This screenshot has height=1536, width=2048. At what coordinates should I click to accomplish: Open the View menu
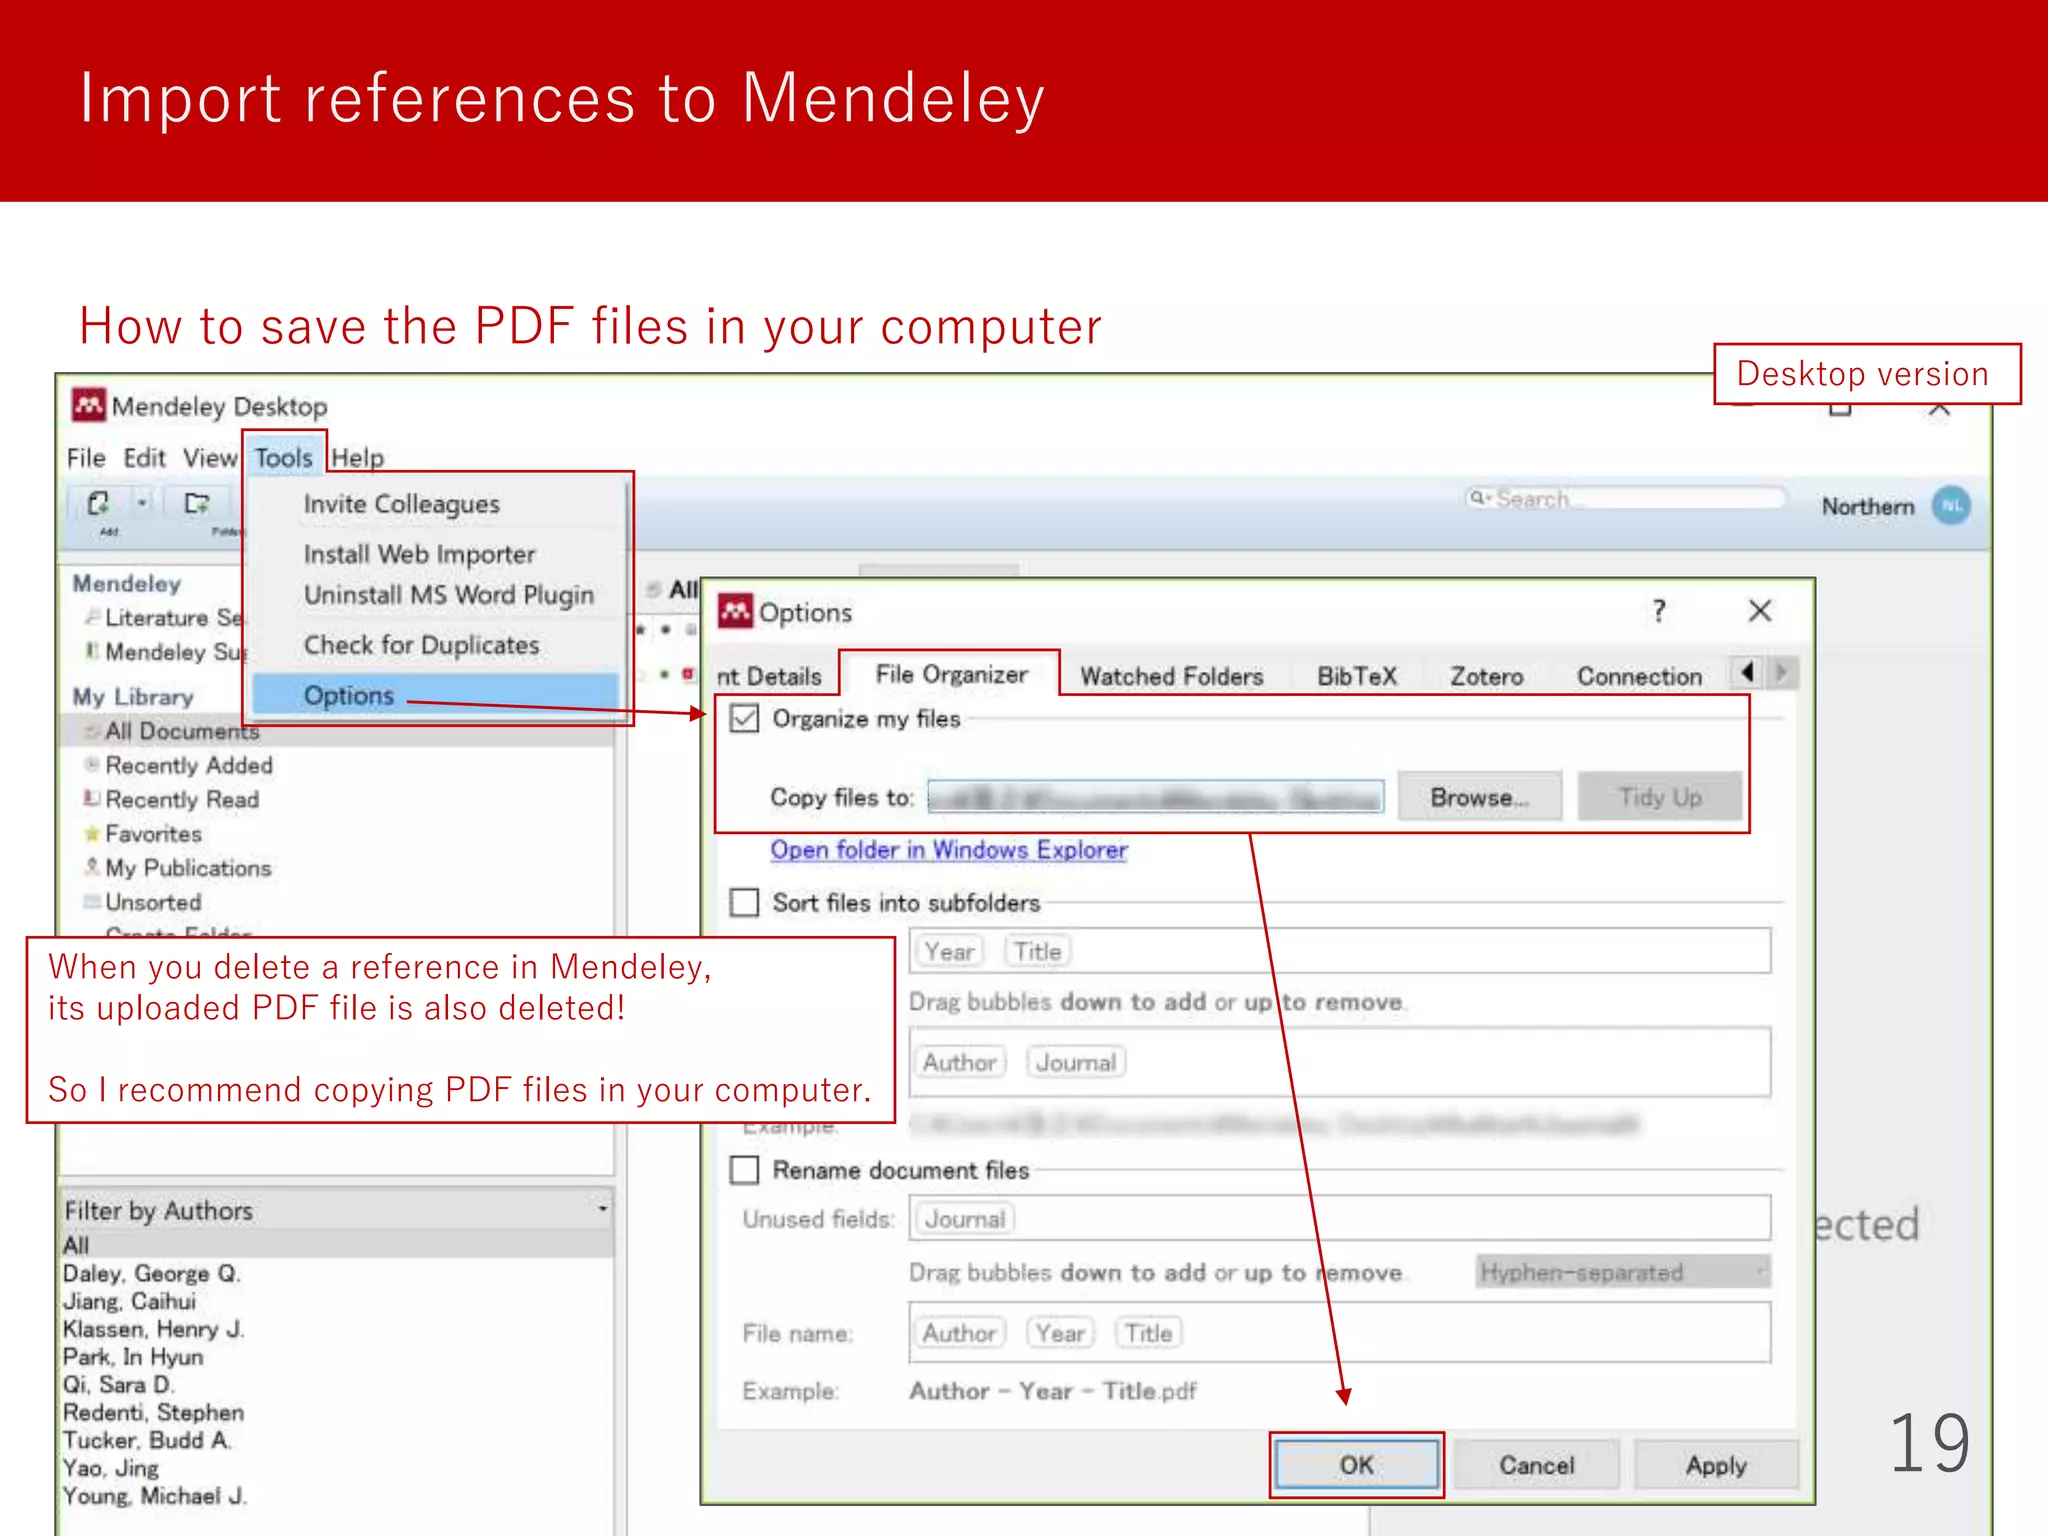(x=210, y=457)
